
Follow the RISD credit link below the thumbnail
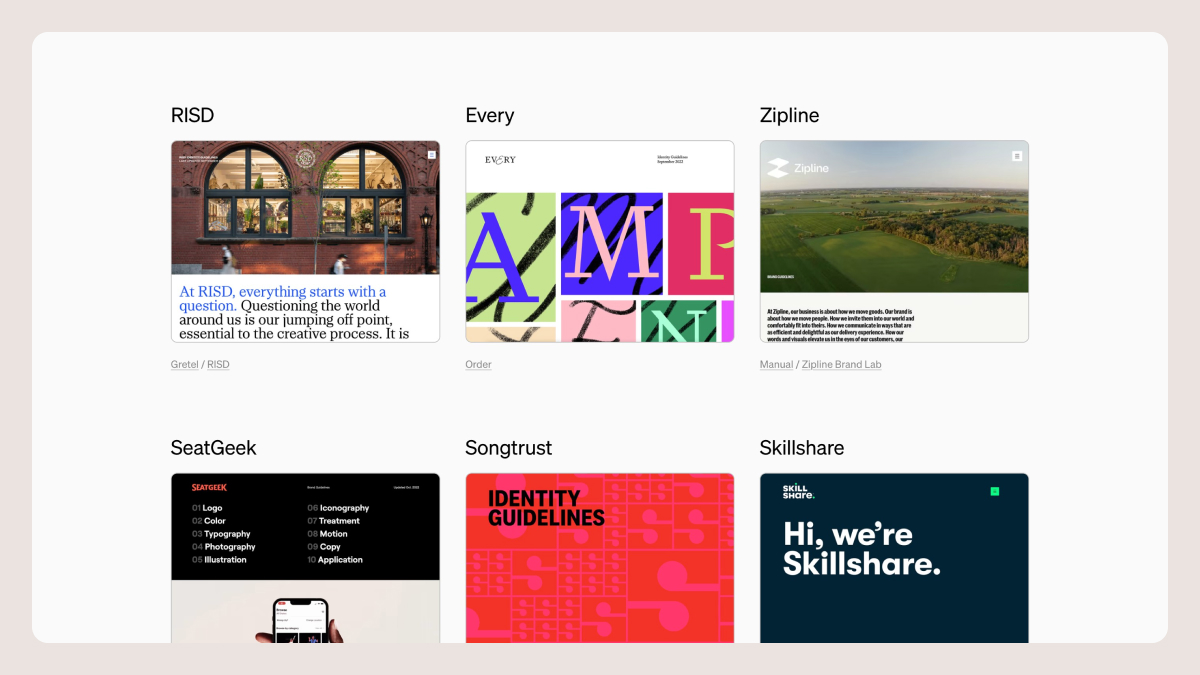point(218,365)
